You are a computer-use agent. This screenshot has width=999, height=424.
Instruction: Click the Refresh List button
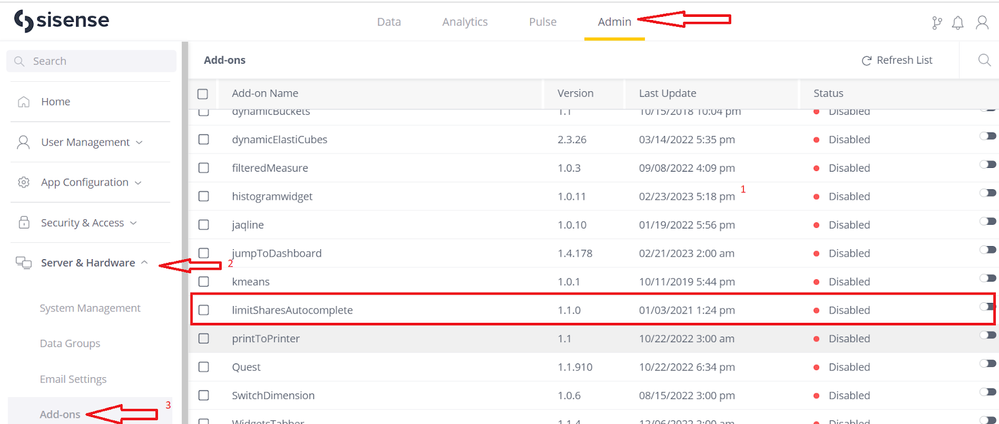(896, 60)
